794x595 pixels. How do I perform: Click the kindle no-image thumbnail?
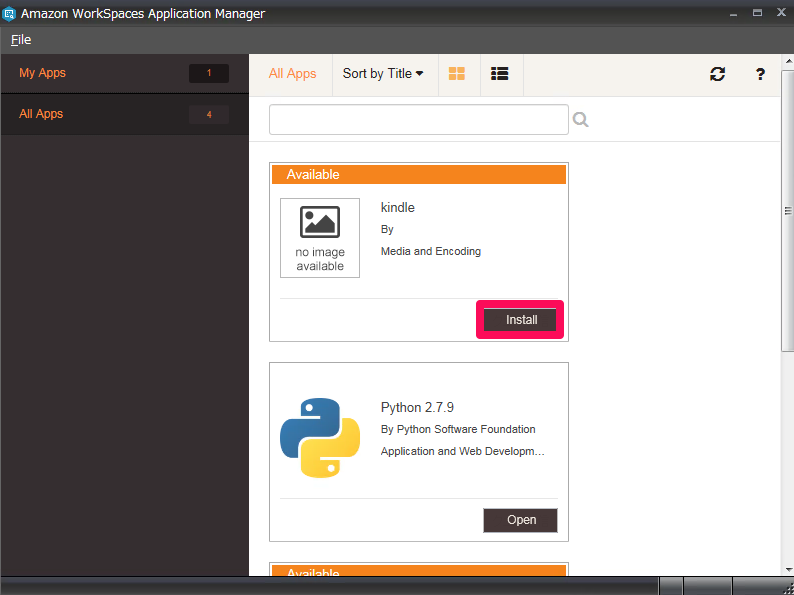coord(320,238)
